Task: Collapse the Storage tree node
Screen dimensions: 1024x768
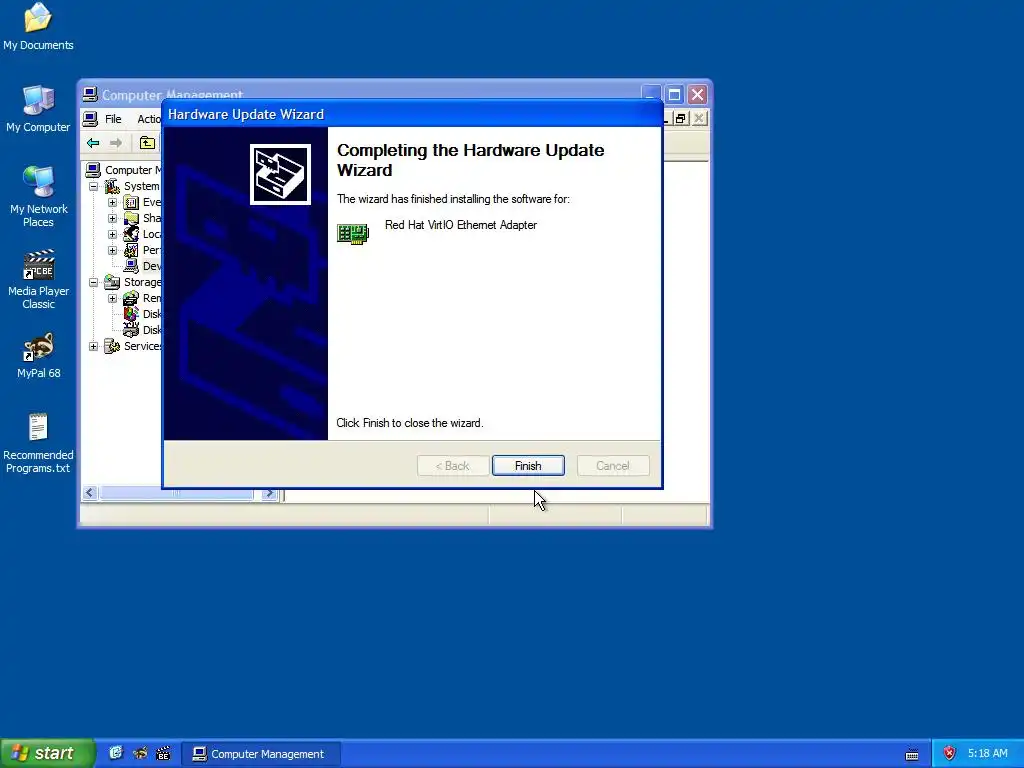Action: (93, 282)
